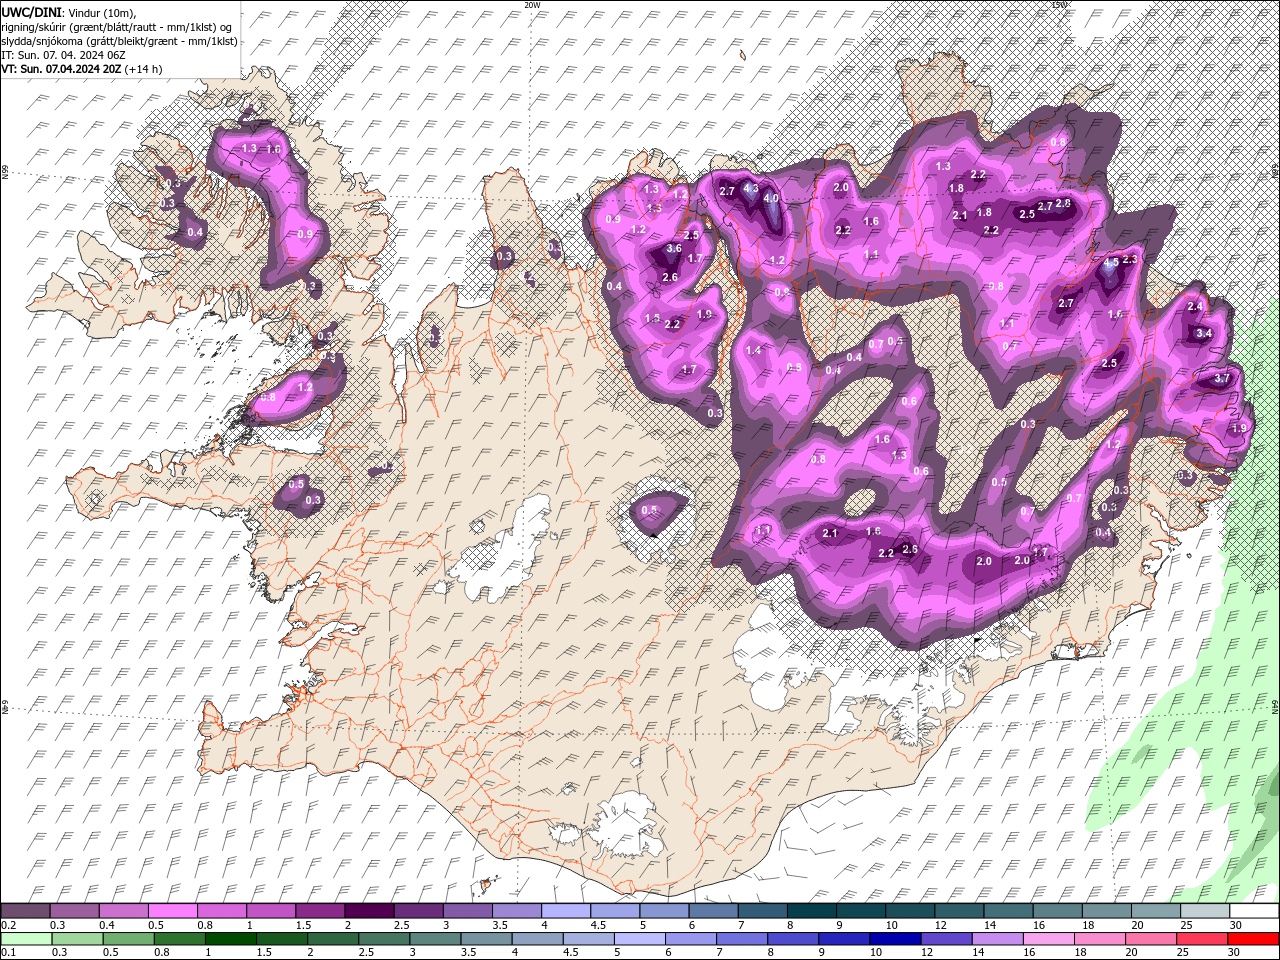Click the valid time line 'VT: Sun. 07.04.2024 20Z'

62,69
